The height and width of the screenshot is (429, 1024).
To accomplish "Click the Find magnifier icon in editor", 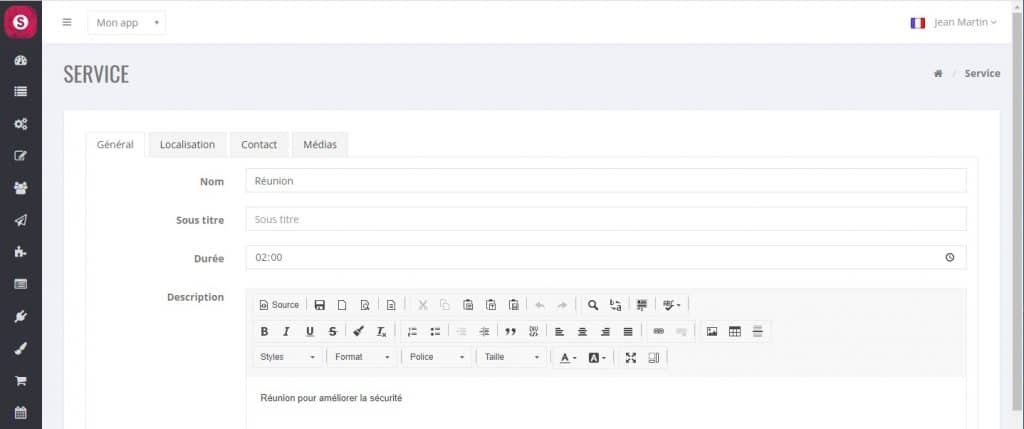I will click(x=592, y=305).
